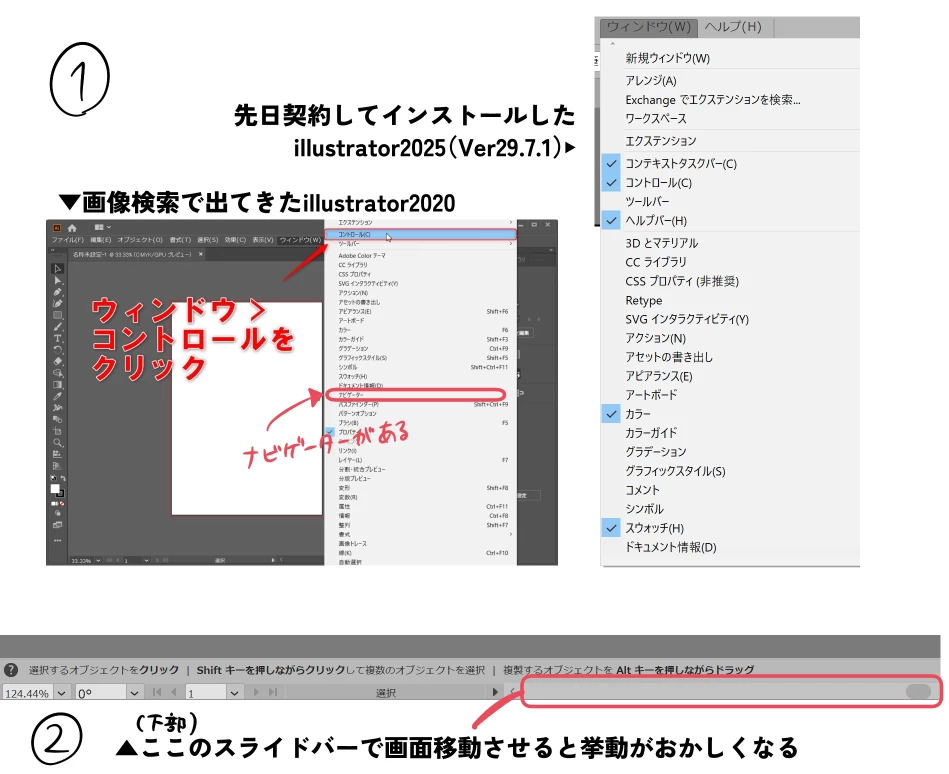Toggle ヘルプバー(H) checkmark

[x=611, y=220]
